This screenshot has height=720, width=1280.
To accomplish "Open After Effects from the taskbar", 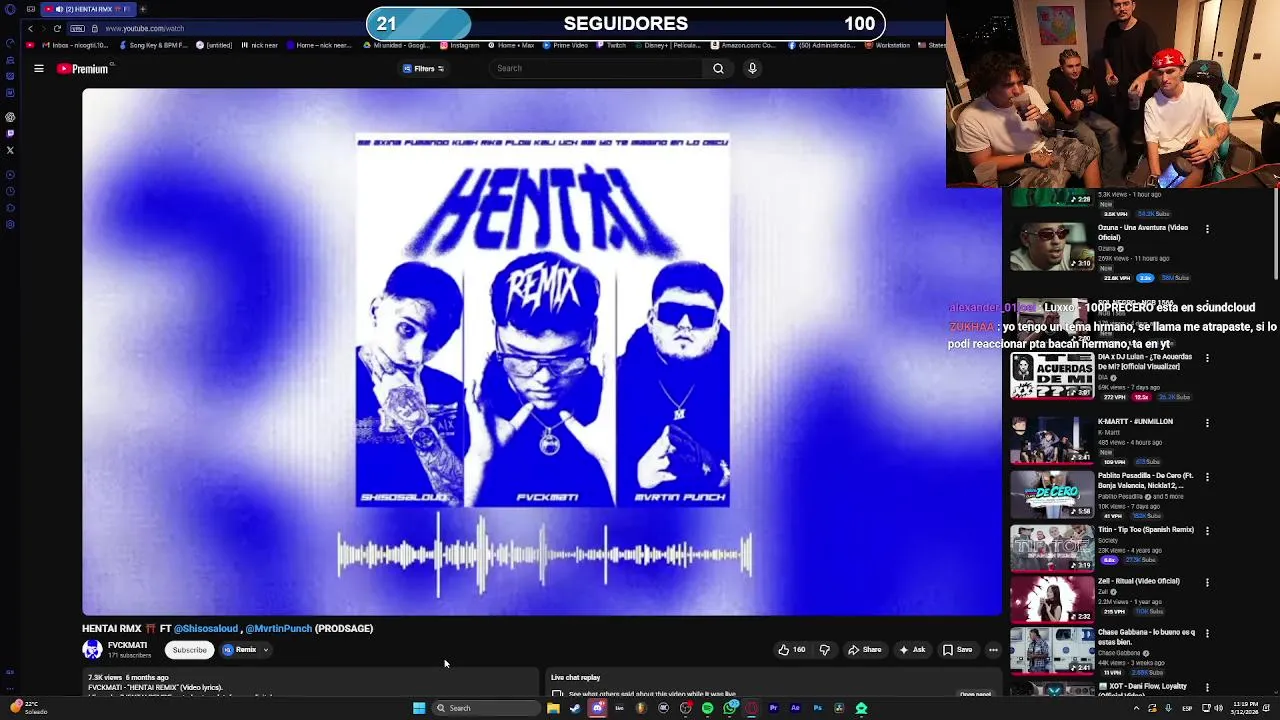I will point(795,708).
